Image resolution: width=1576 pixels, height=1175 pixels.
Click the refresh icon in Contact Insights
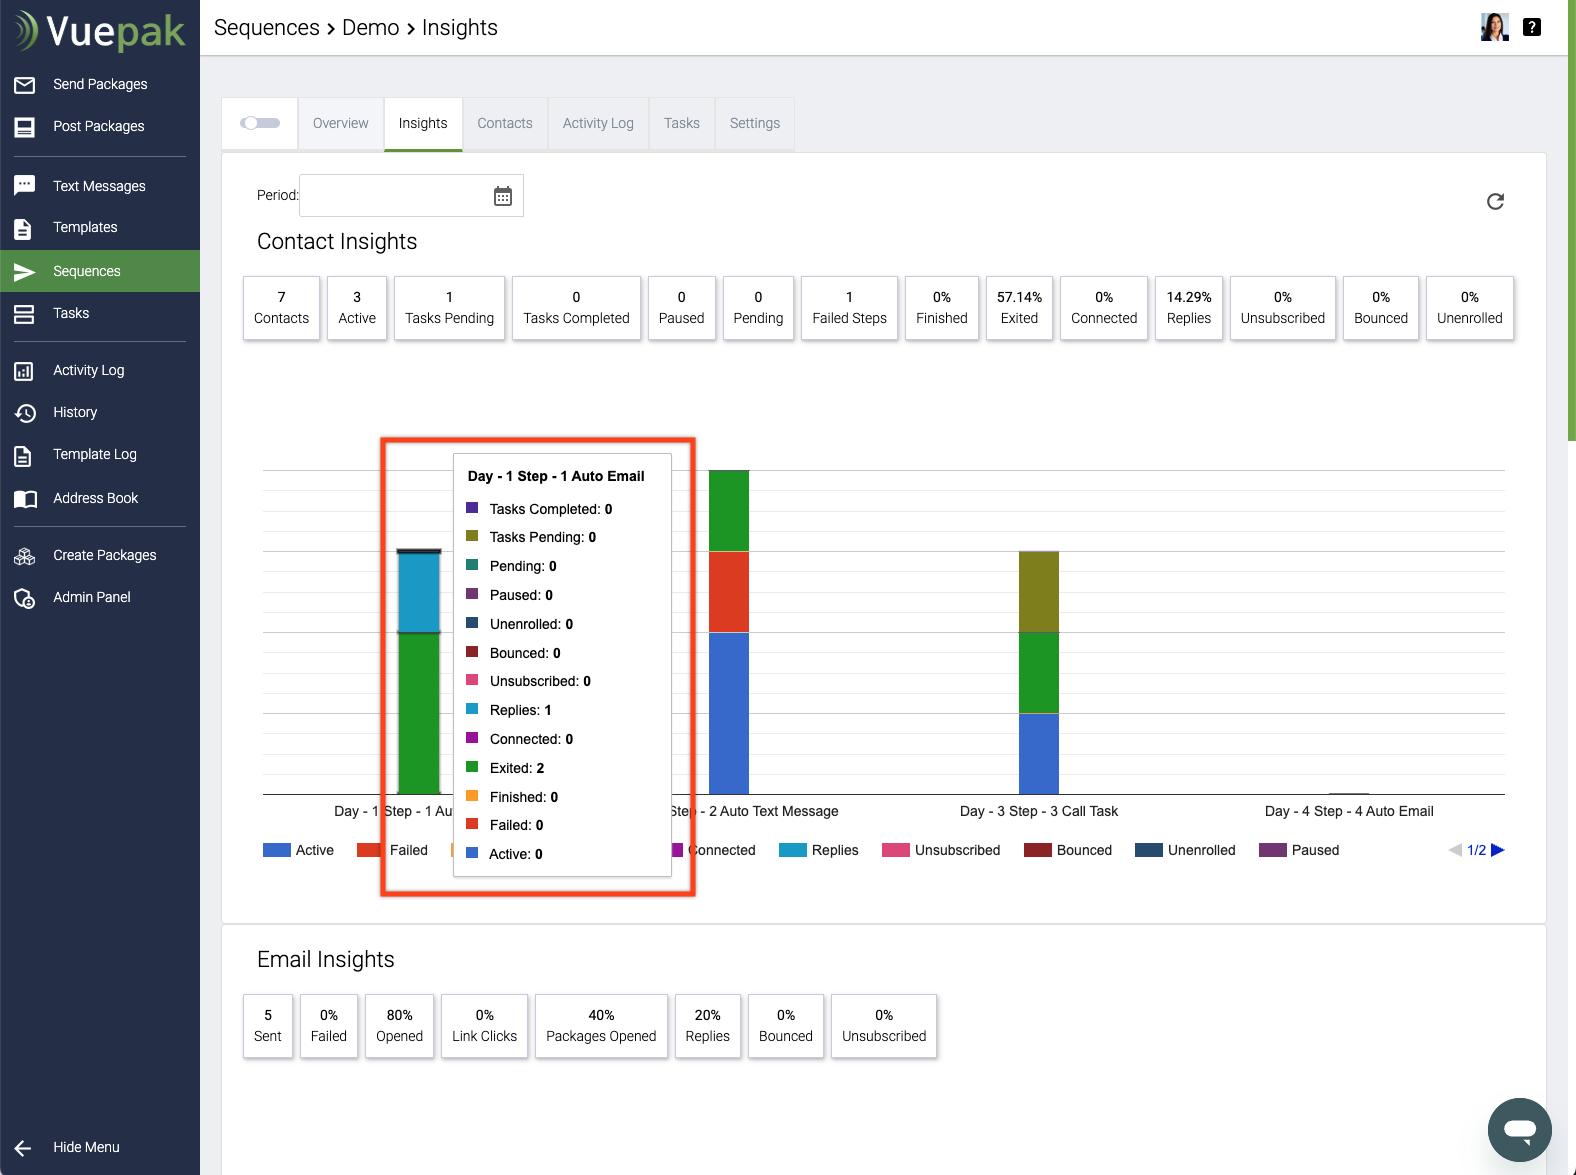(1495, 202)
